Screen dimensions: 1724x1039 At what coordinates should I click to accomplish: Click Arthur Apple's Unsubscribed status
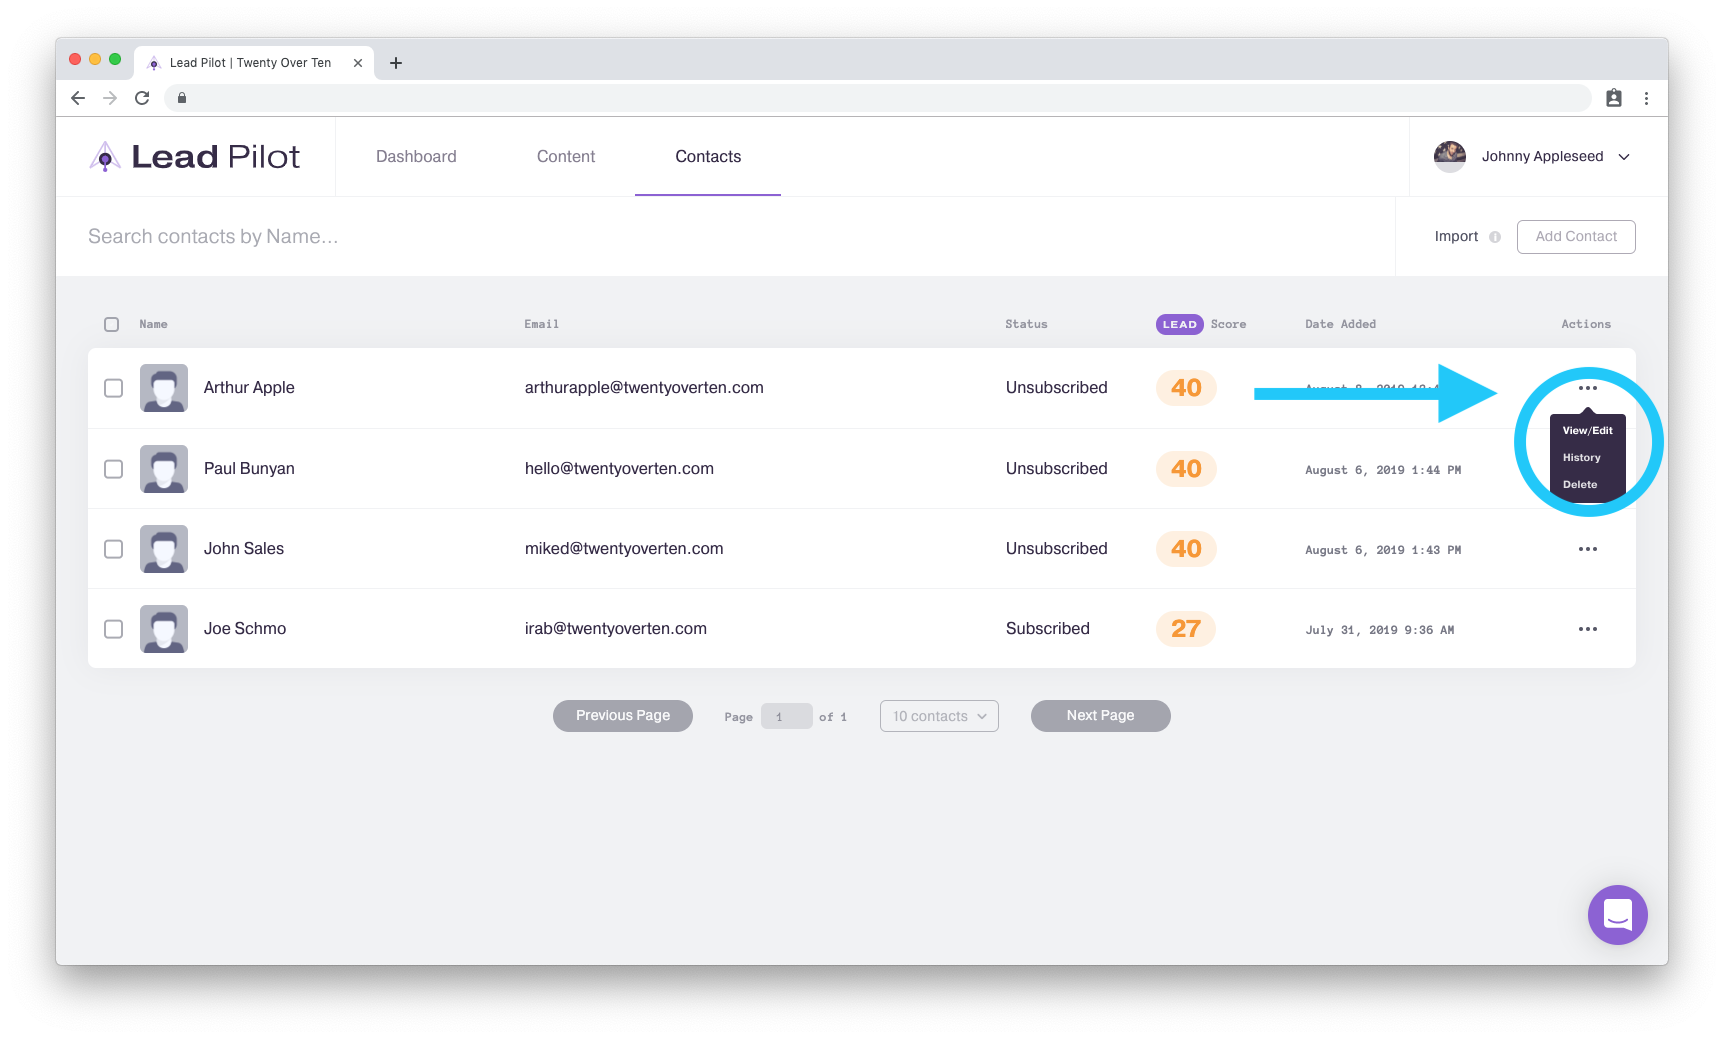pyautogui.click(x=1057, y=388)
